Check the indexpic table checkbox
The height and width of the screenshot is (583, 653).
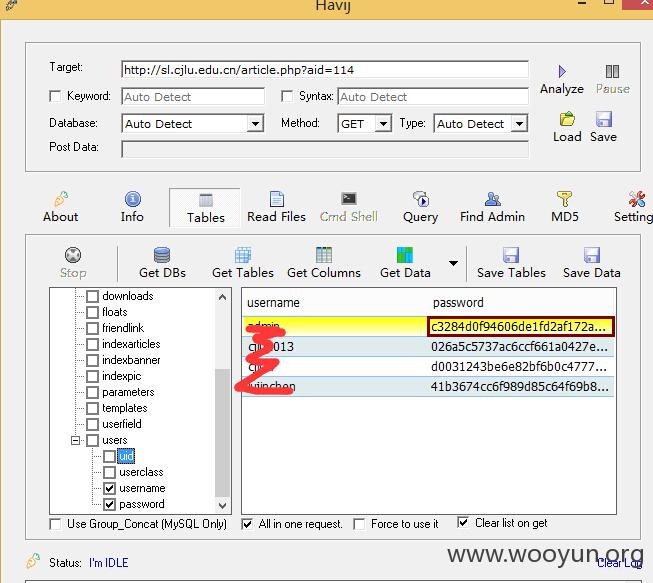92,376
